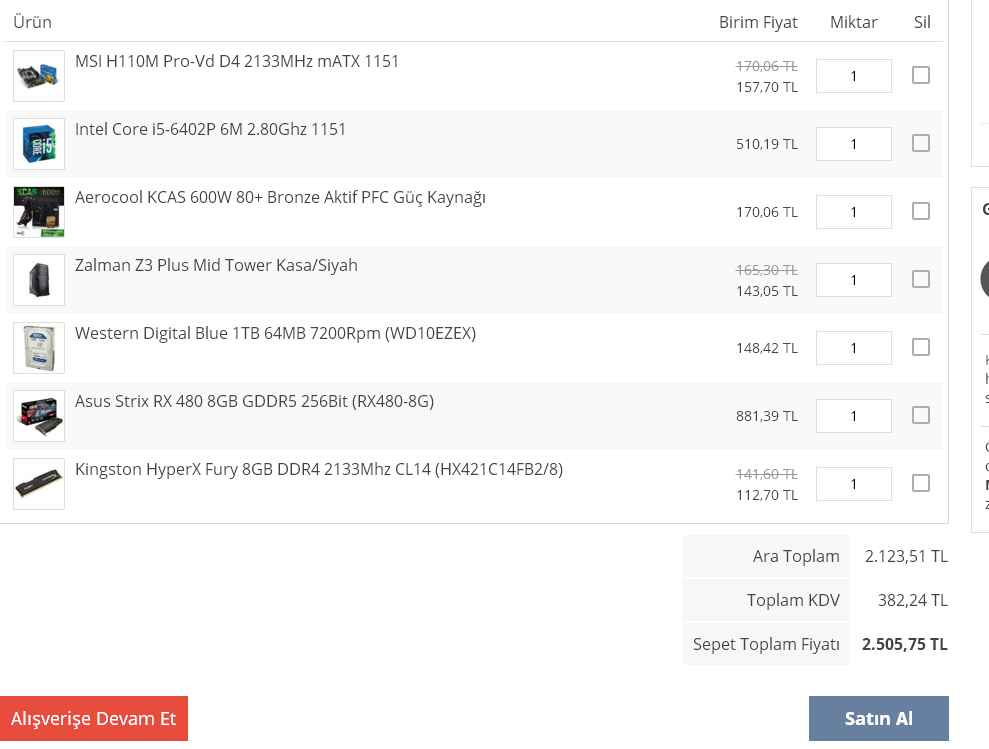Focus the Western Digital Blue quantity box
The height and width of the screenshot is (749, 989).
853,348
